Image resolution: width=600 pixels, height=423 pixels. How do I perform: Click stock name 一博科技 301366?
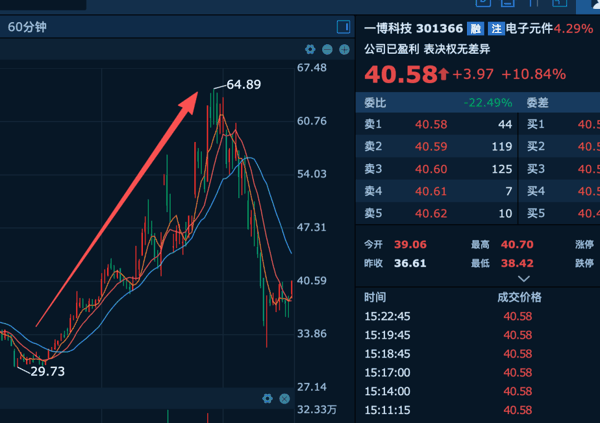coord(414,28)
